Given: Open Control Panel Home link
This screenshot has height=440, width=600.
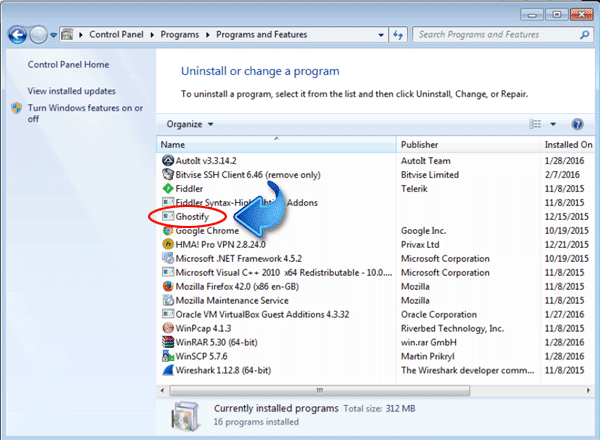Looking at the screenshot, I should [x=68, y=65].
